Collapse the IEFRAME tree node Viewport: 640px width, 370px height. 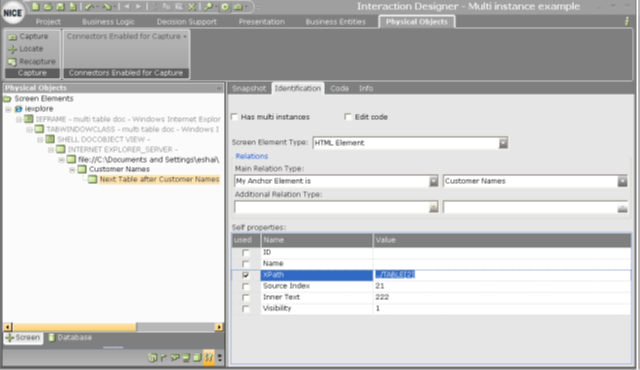tap(19, 119)
